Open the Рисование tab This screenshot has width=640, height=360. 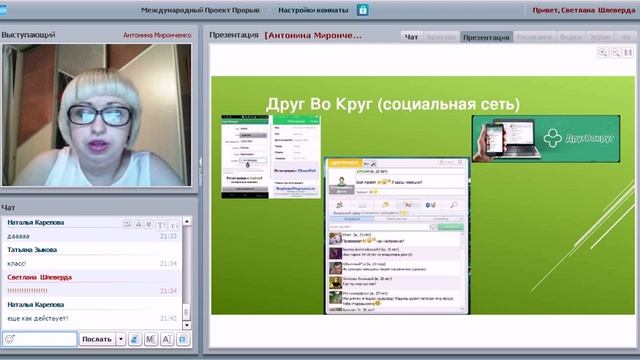coord(534,37)
